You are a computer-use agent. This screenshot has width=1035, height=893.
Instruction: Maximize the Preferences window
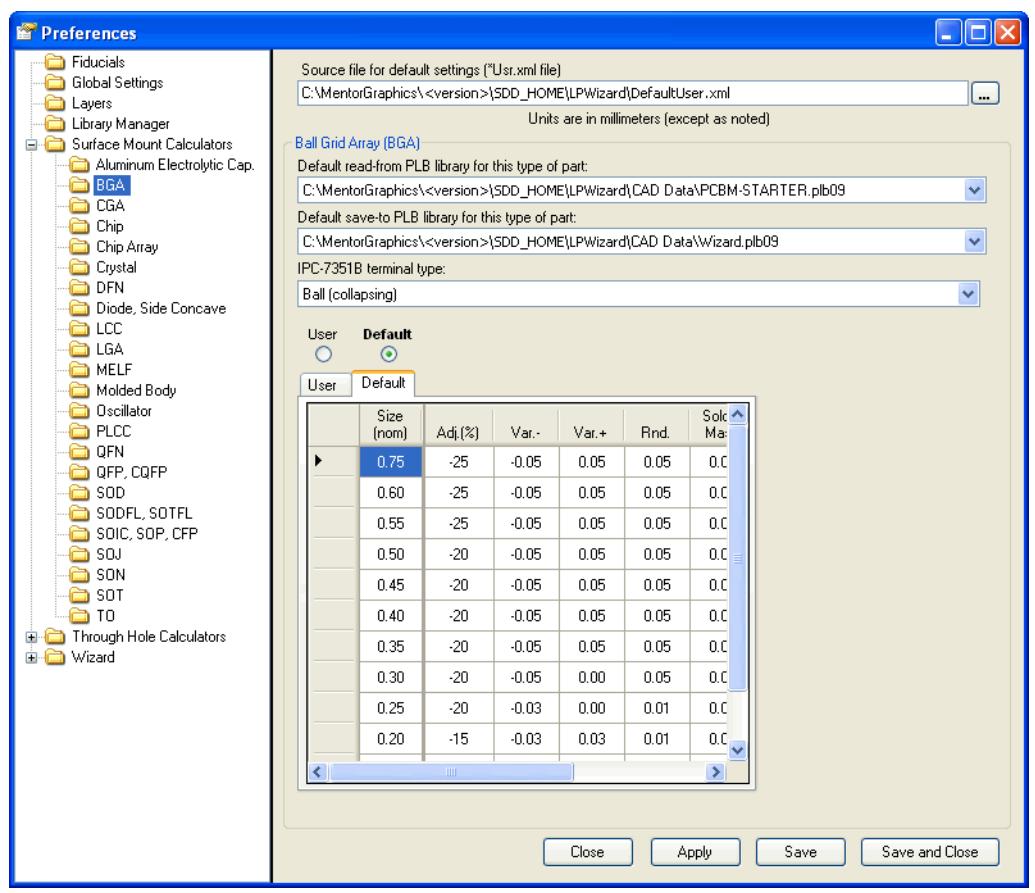(x=978, y=32)
